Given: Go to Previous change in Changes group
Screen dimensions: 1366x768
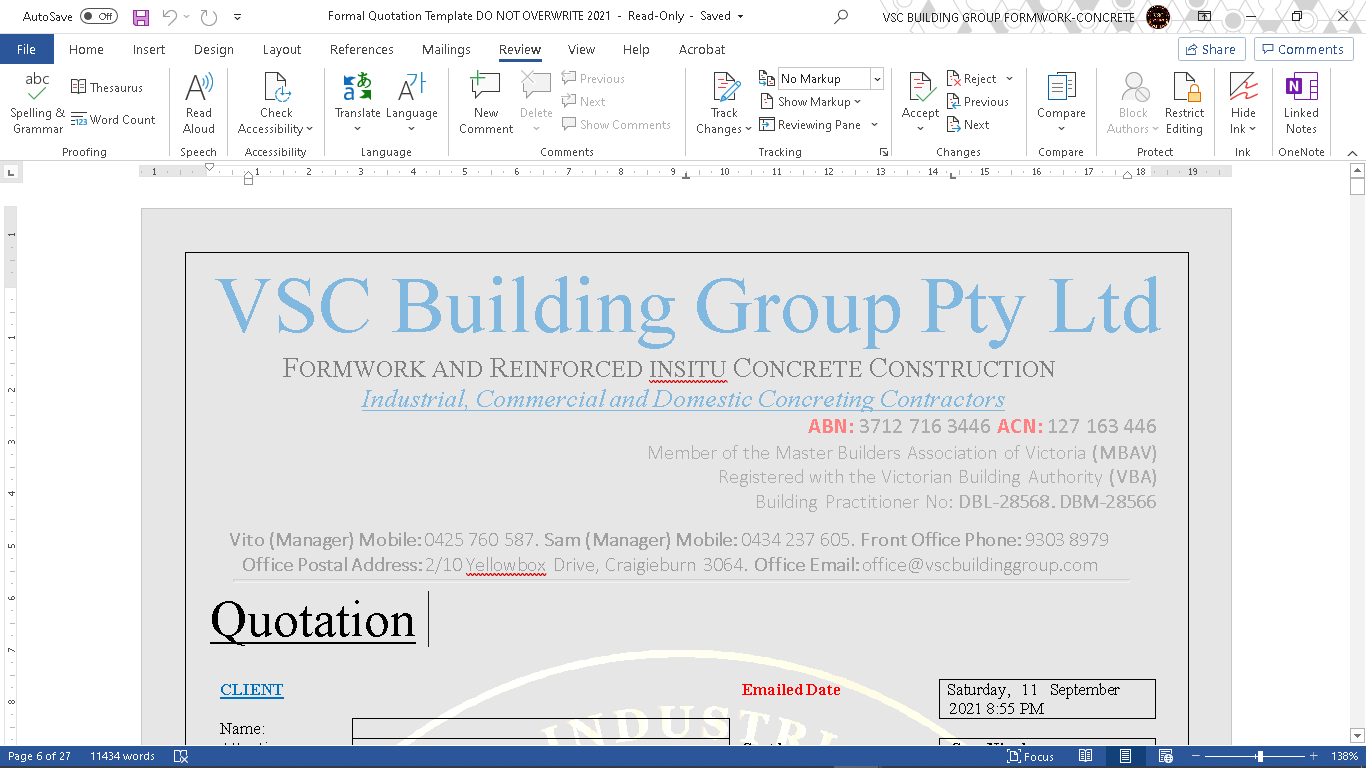Looking at the screenshot, I should point(977,102).
